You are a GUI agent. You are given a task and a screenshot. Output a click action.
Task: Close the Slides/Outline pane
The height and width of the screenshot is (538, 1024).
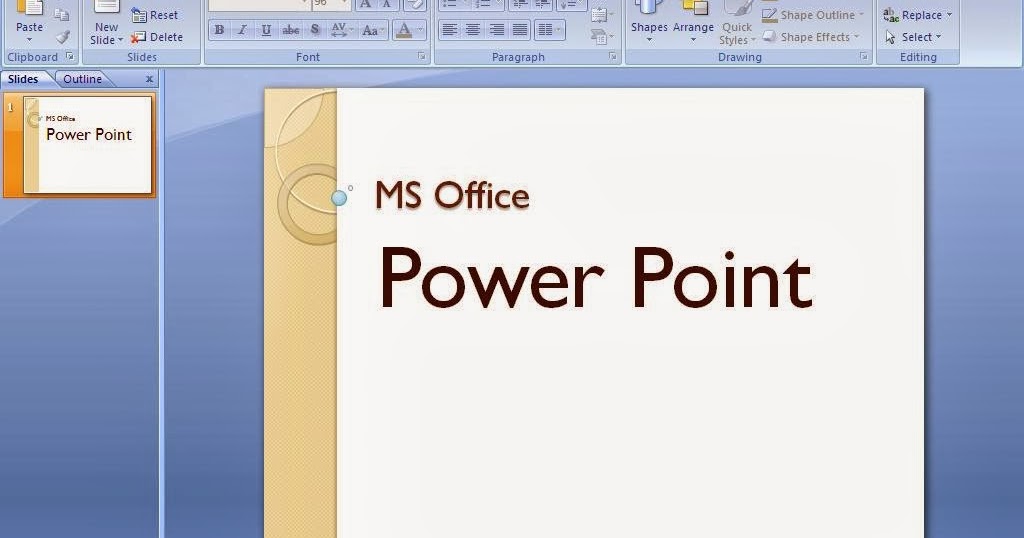150,79
